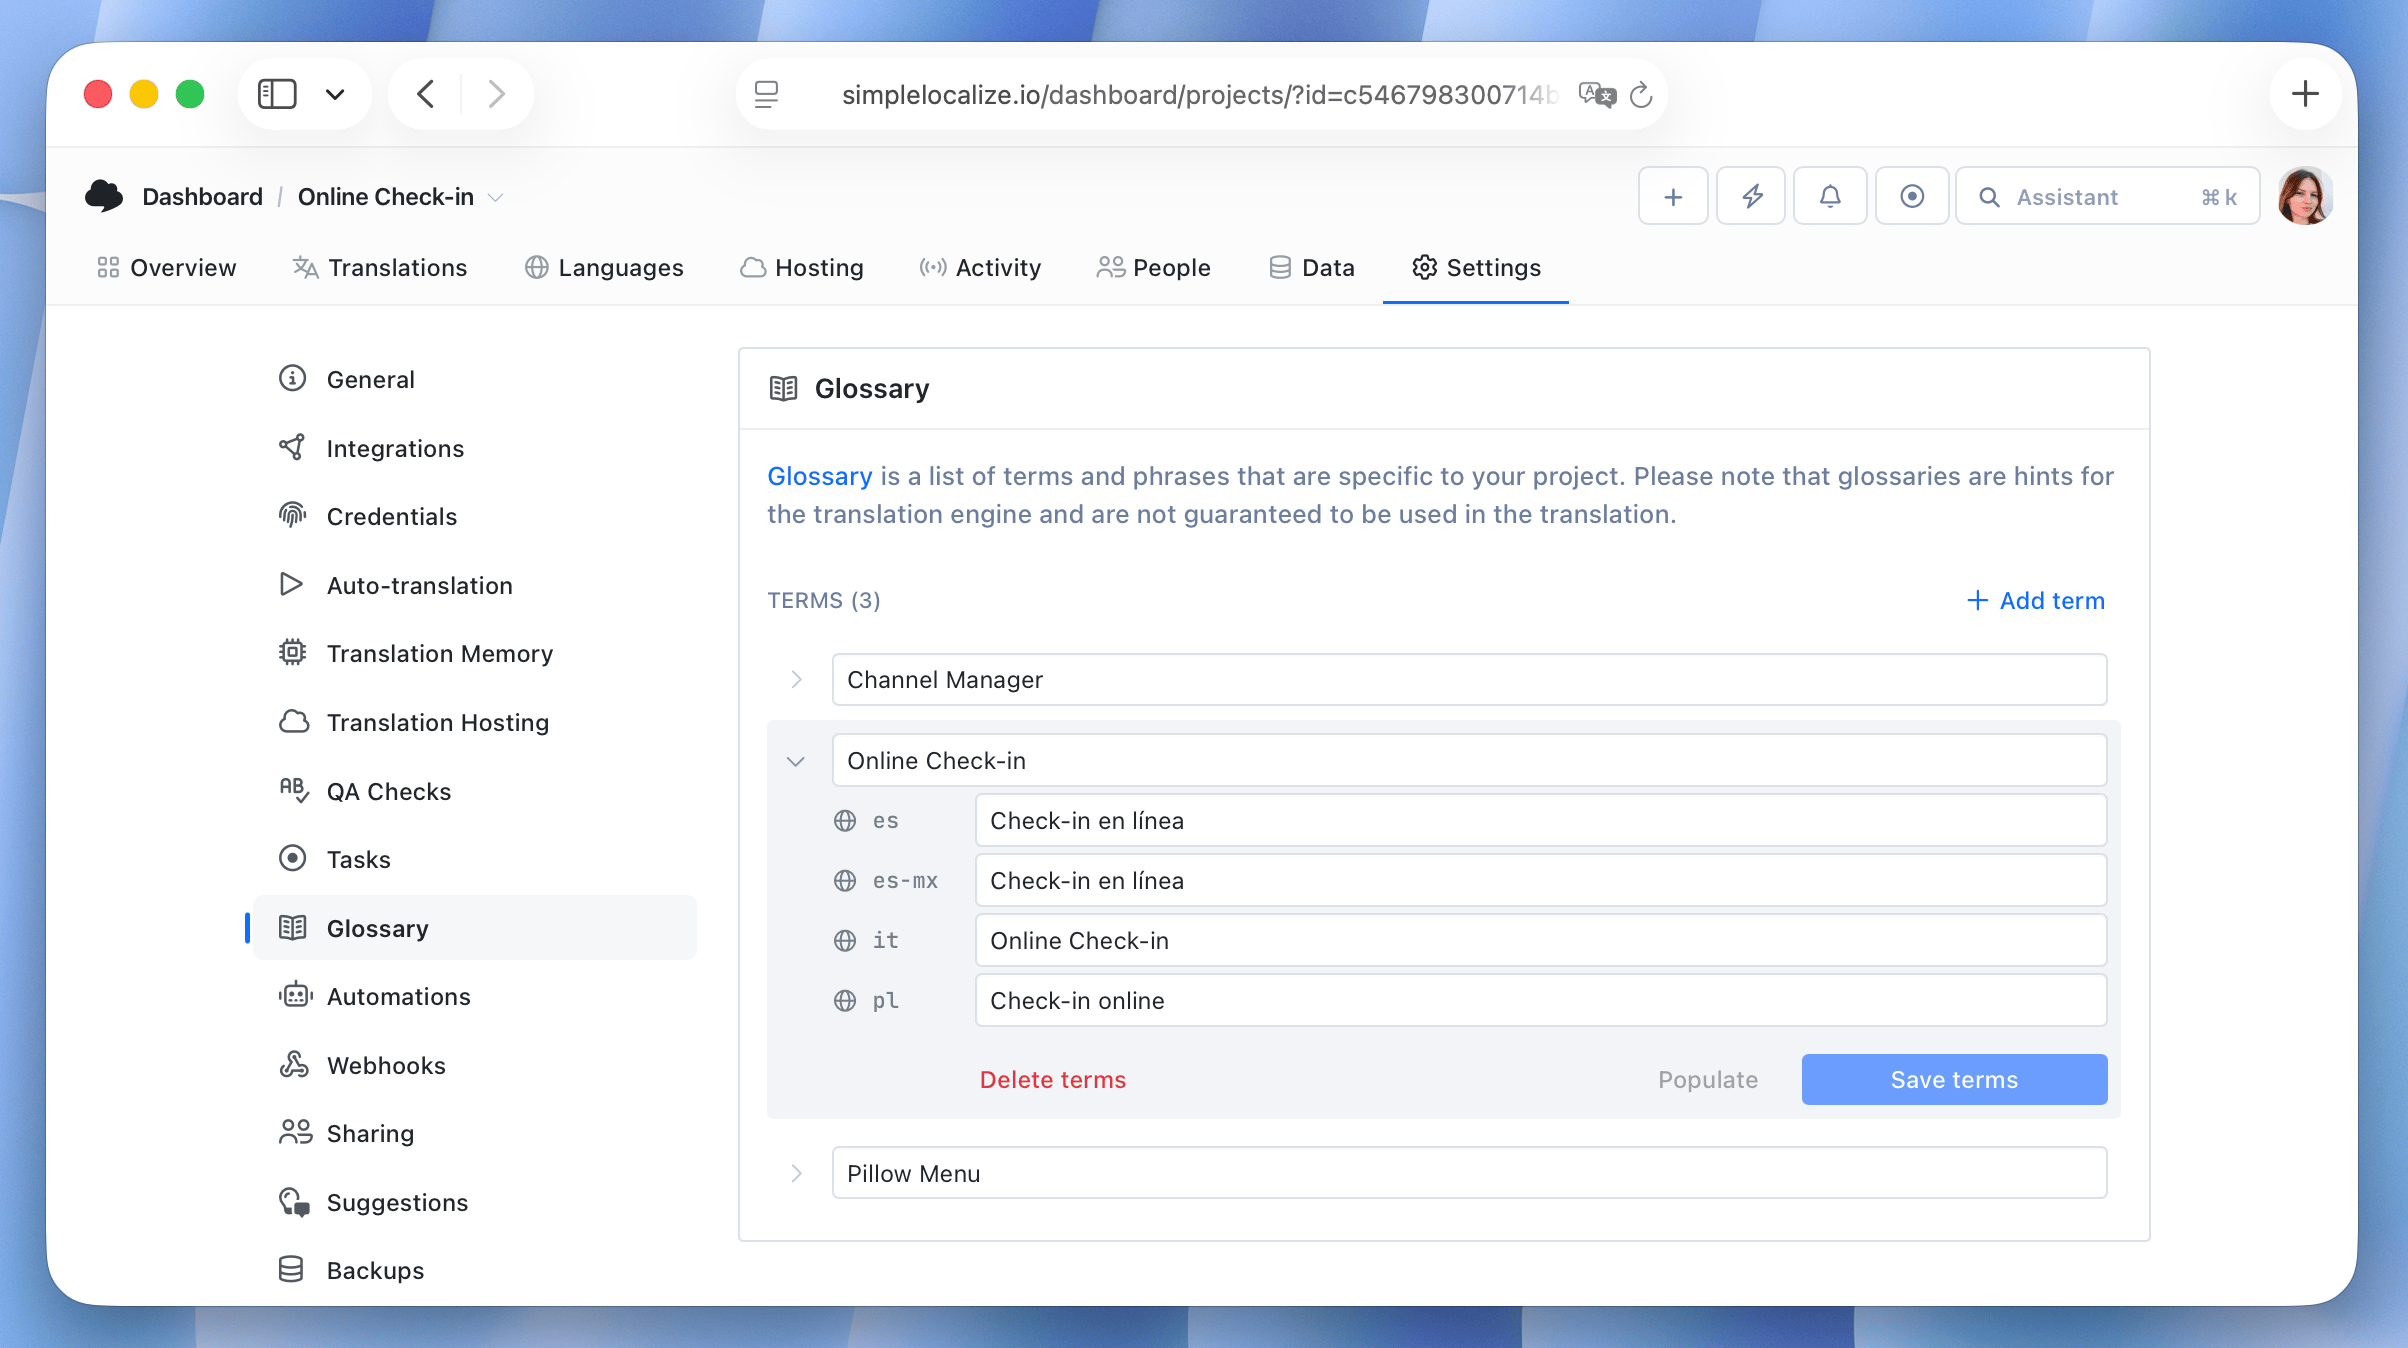Open Auto-translation settings

(x=475, y=585)
